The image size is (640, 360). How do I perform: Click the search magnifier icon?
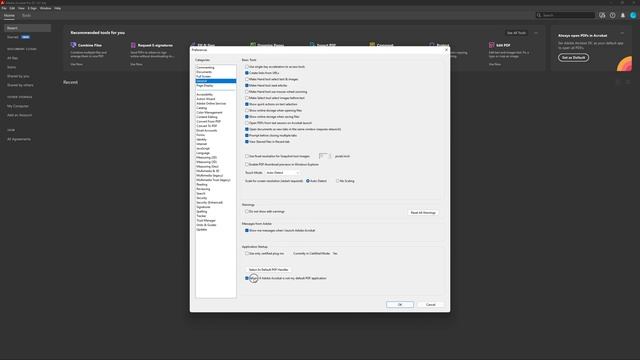point(539,15)
